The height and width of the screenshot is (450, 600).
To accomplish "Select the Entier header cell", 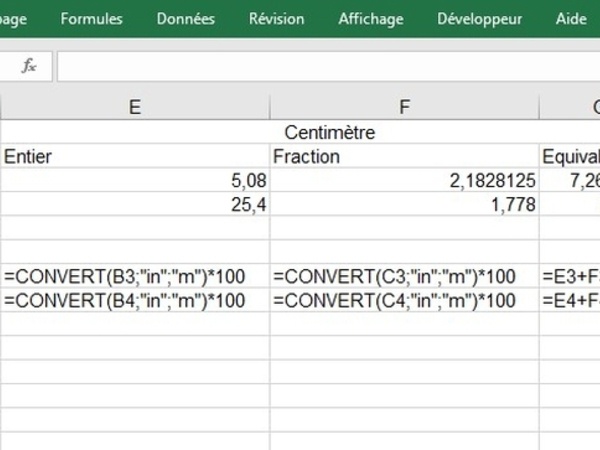I will pos(135,156).
